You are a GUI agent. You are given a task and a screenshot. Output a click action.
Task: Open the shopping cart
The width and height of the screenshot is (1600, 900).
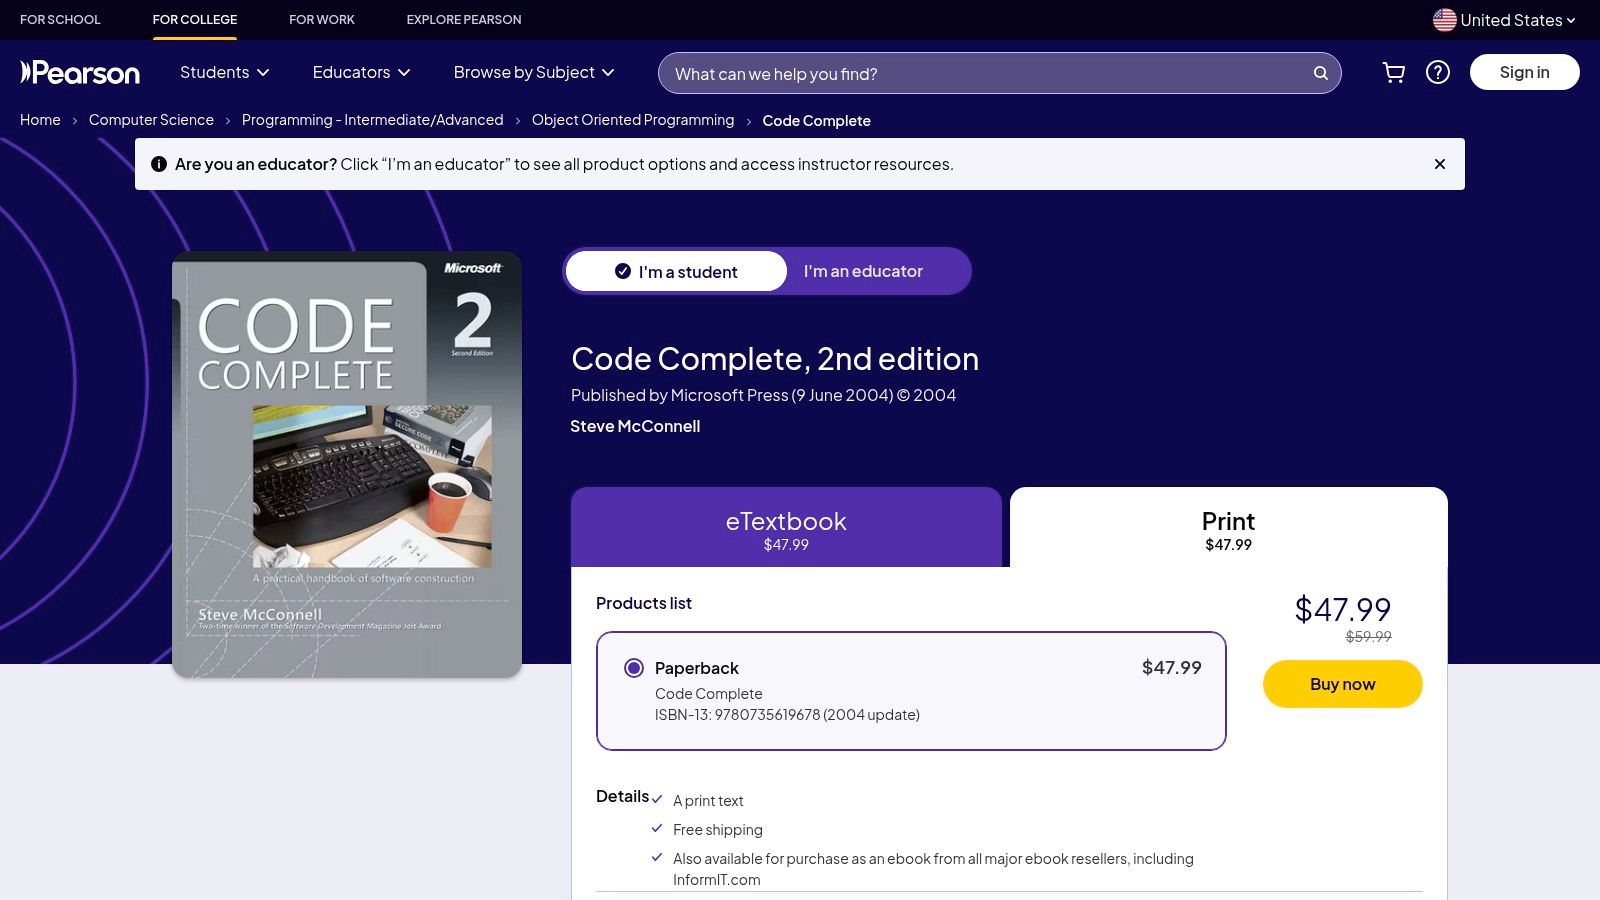click(1393, 72)
